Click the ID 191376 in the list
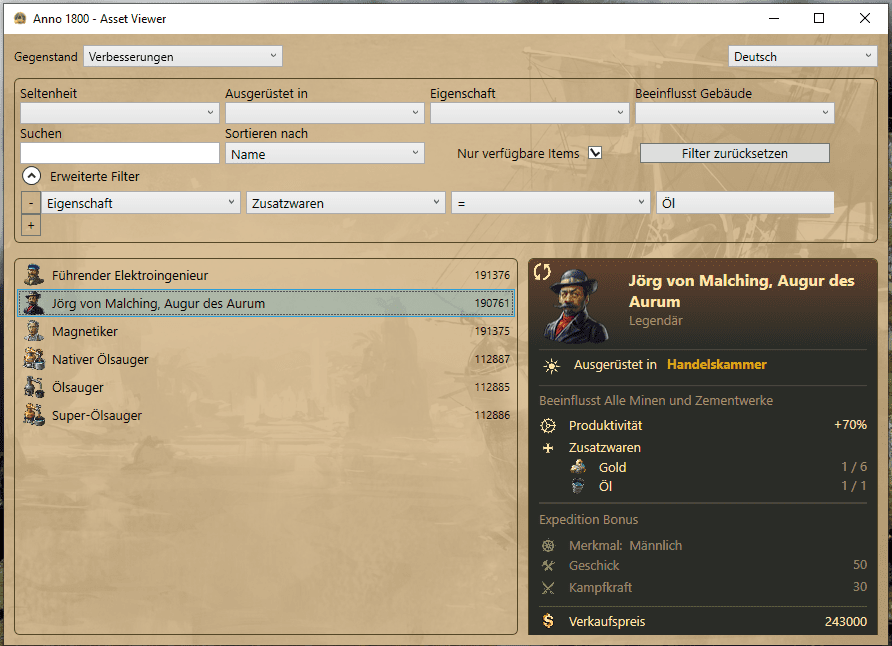892x646 pixels. 492,275
